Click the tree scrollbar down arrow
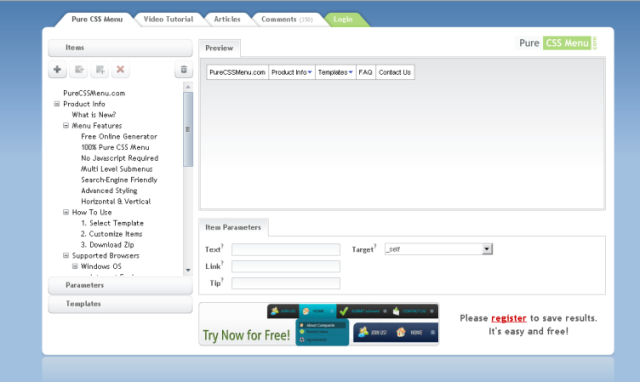640x382 pixels. [x=188, y=270]
